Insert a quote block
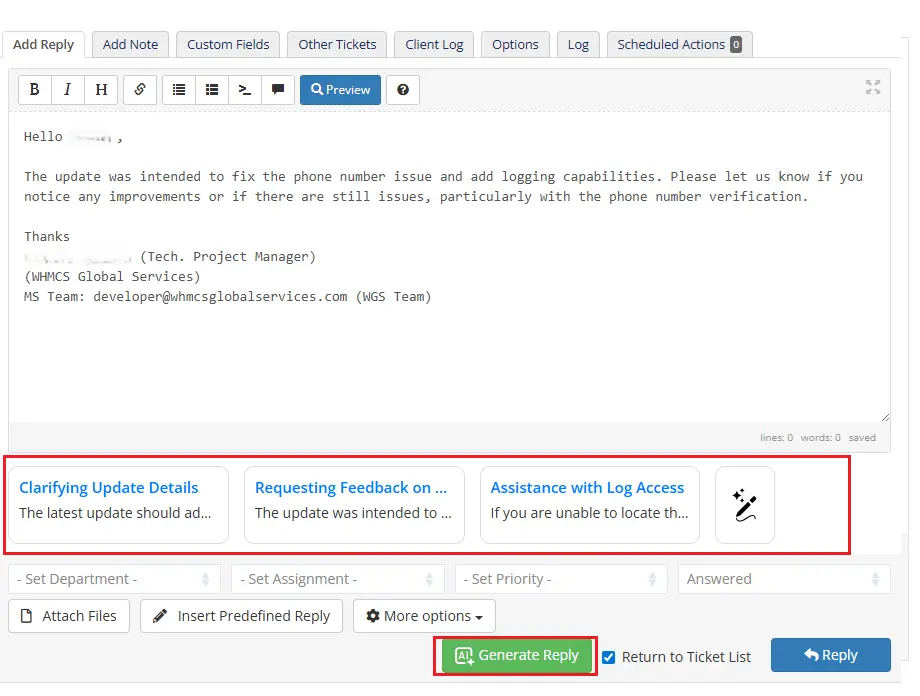920x696 pixels. [x=277, y=89]
